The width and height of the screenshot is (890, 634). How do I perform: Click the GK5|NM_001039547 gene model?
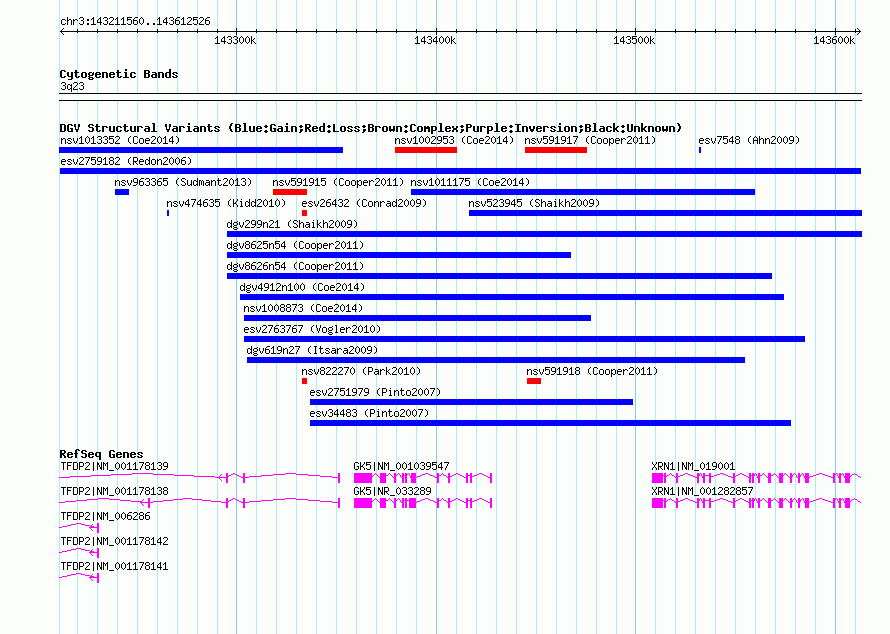(x=423, y=478)
